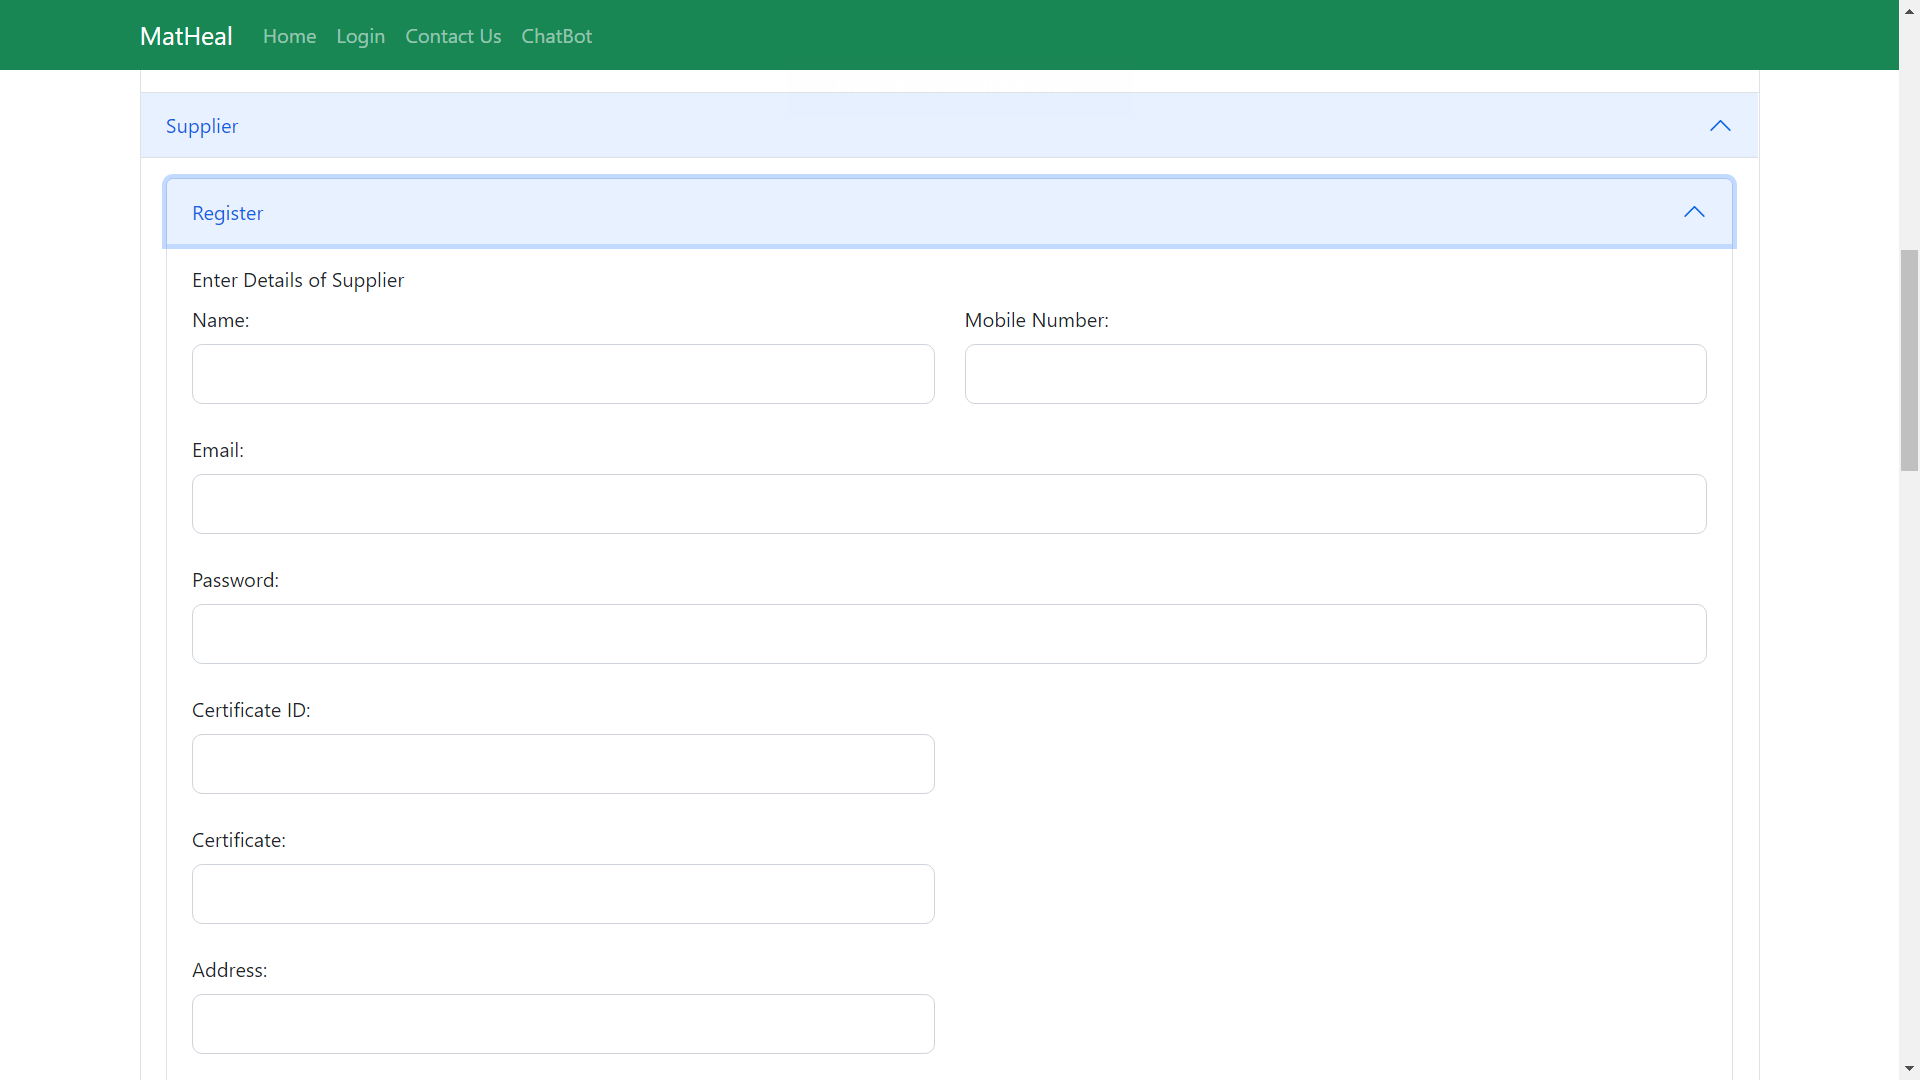
Task: Focus the Certificate ID field
Action: click(x=563, y=764)
